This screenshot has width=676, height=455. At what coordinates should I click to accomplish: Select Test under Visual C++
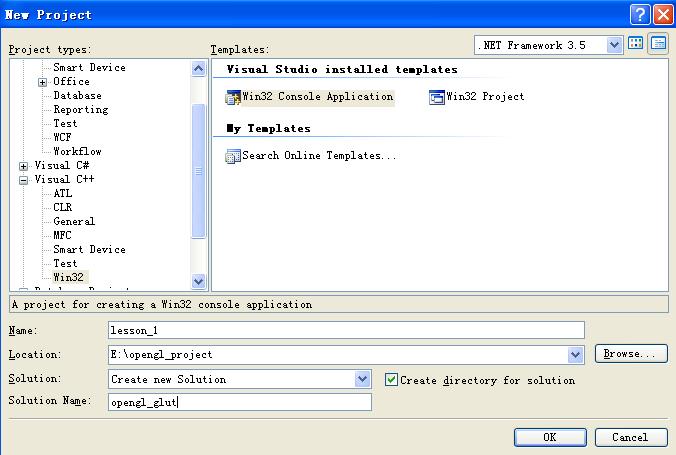pyautogui.click(x=65, y=264)
